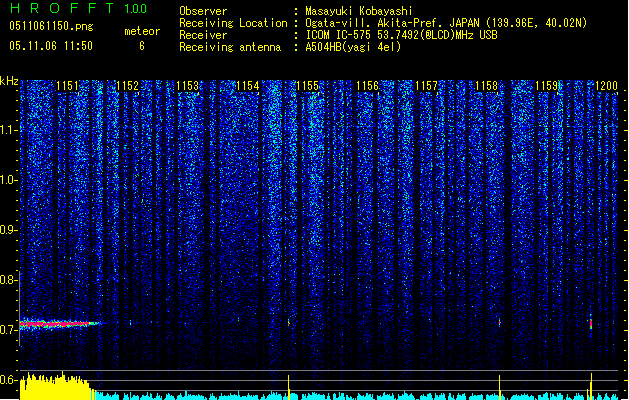Click the bright meteor echo before 1200
Viewport: 629px width, 400px height.
click(590, 323)
